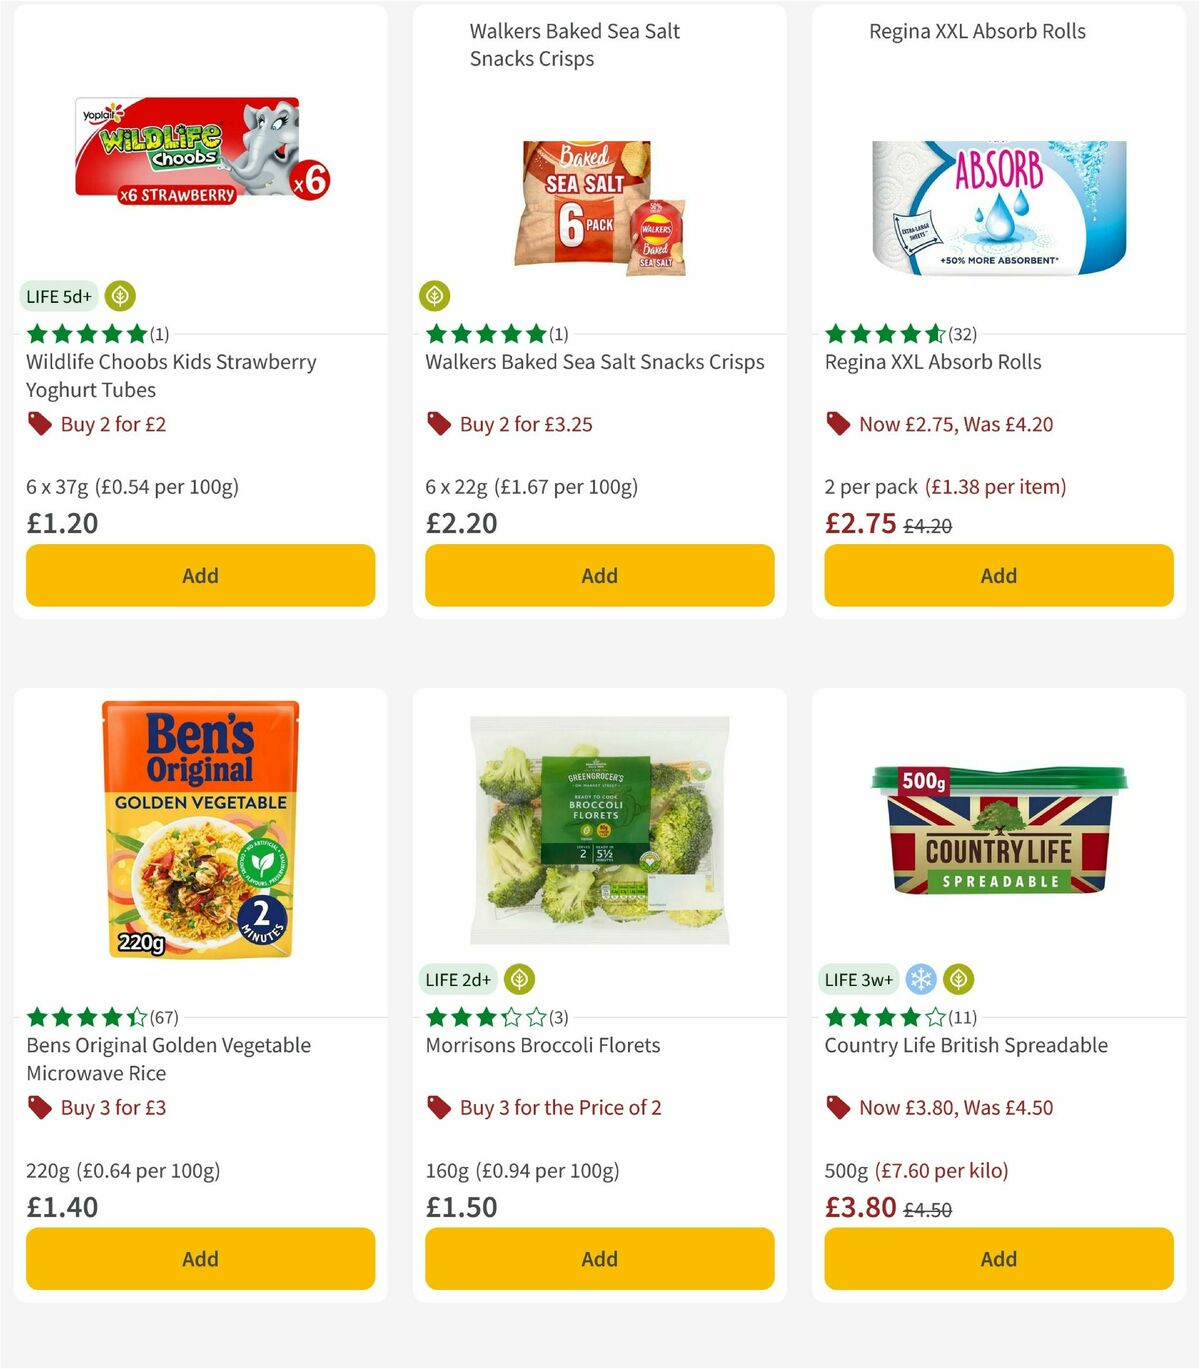Click the red offer tag icon beside Buy 2 for £2
The width and height of the screenshot is (1200, 1369).
click(39, 424)
